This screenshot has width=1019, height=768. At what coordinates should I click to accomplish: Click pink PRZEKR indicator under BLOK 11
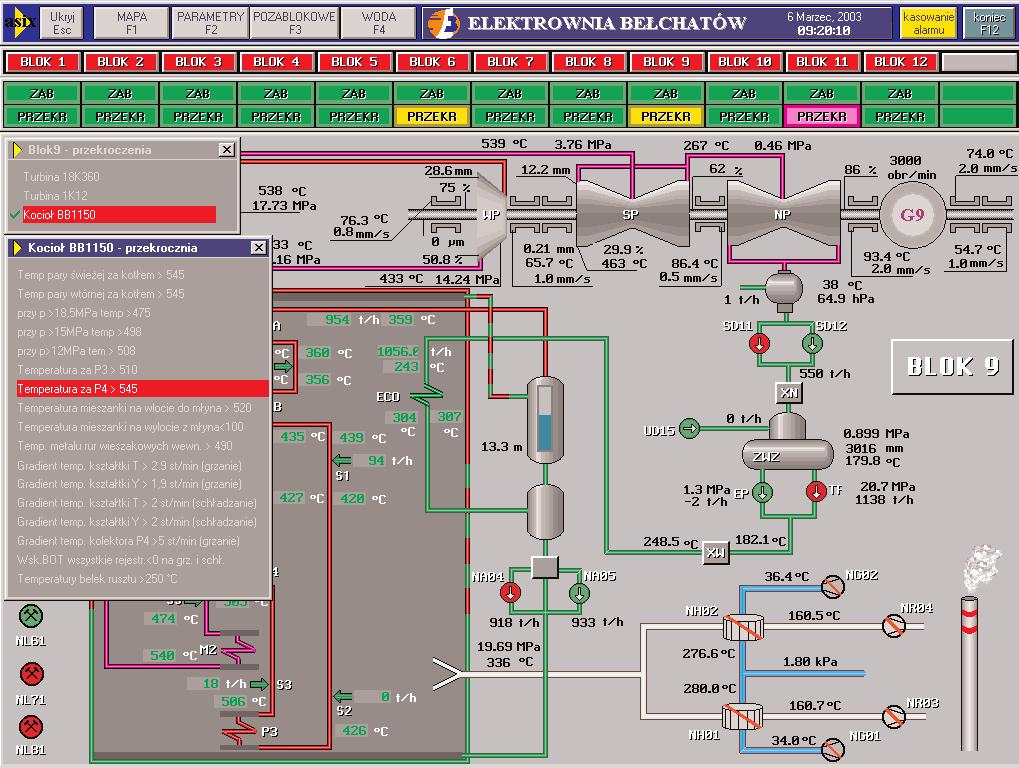pos(822,117)
